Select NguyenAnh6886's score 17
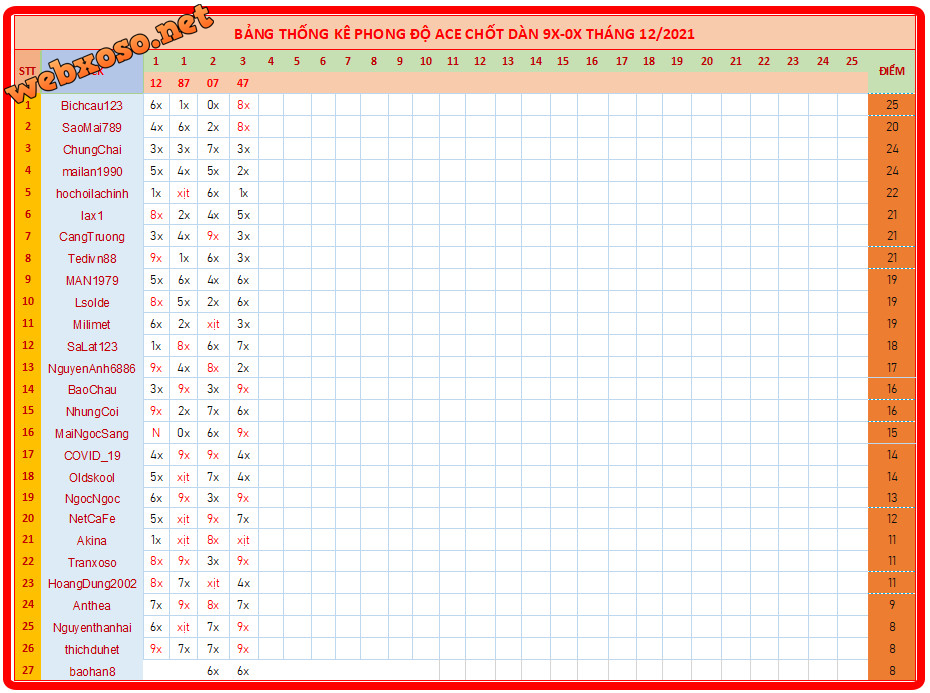The image size is (930, 693). click(891, 368)
